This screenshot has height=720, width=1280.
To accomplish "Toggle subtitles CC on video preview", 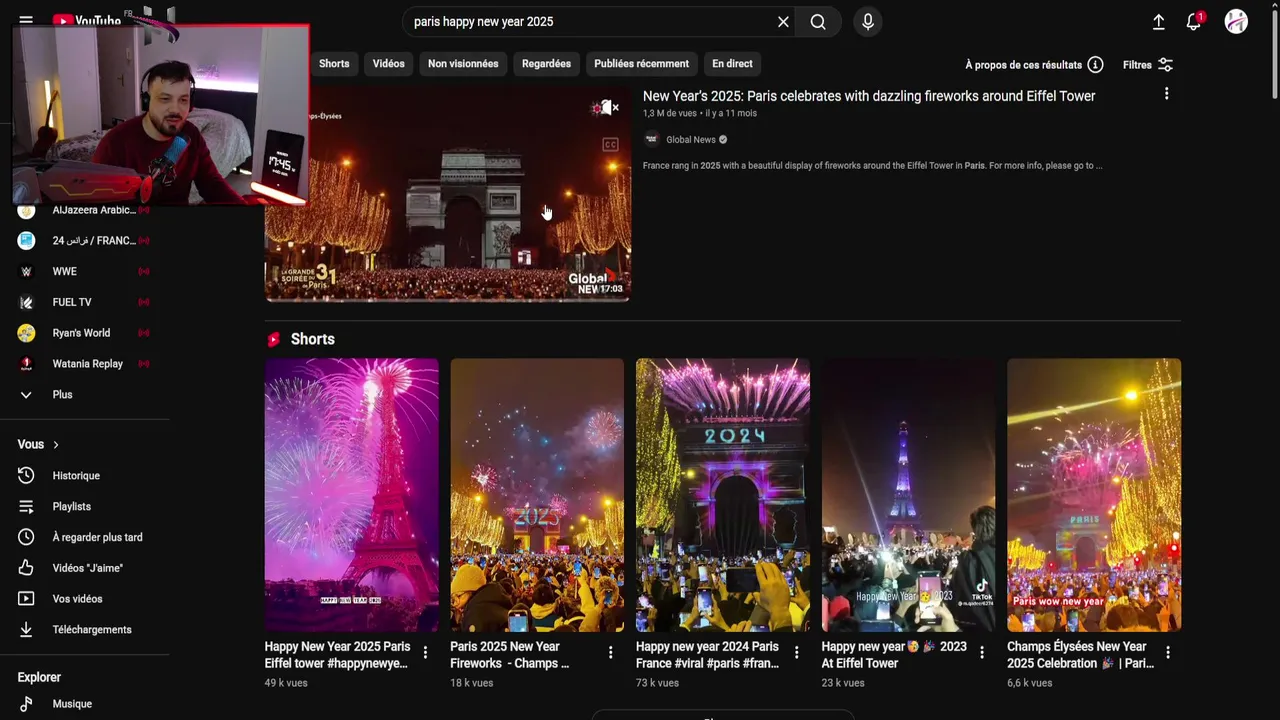I will click(610, 144).
